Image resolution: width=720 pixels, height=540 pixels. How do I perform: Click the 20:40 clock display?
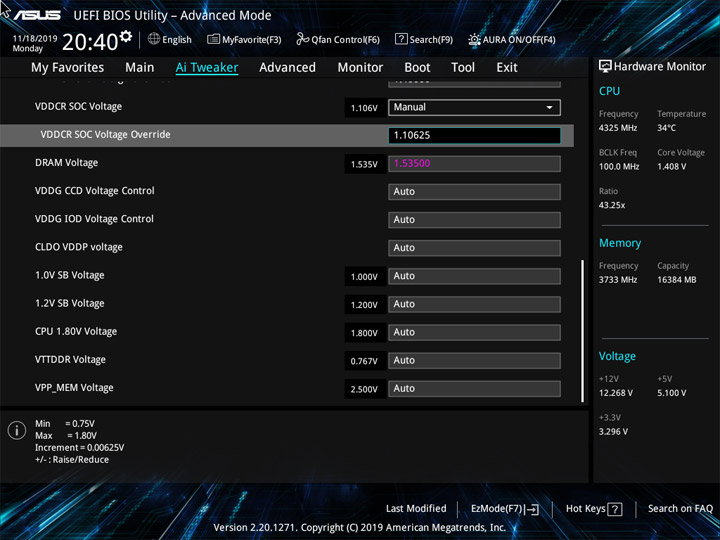(x=90, y=42)
